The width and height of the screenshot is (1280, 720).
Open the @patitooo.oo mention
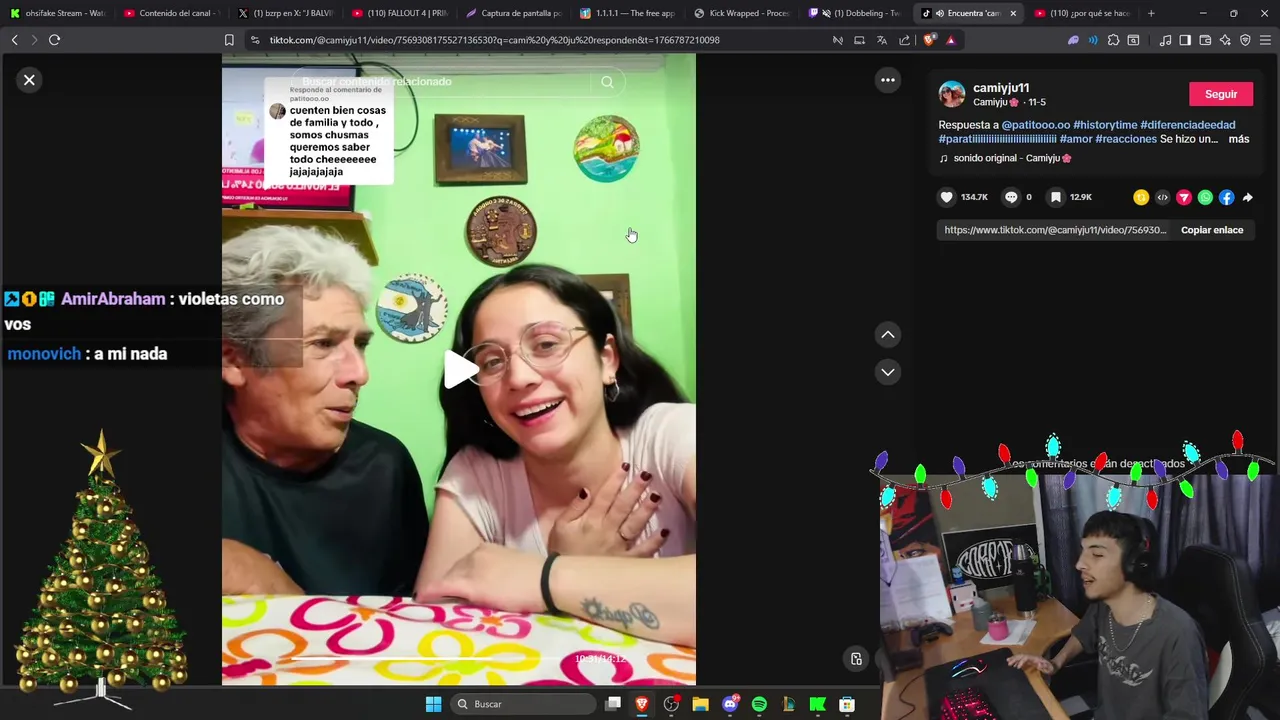click(1035, 125)
